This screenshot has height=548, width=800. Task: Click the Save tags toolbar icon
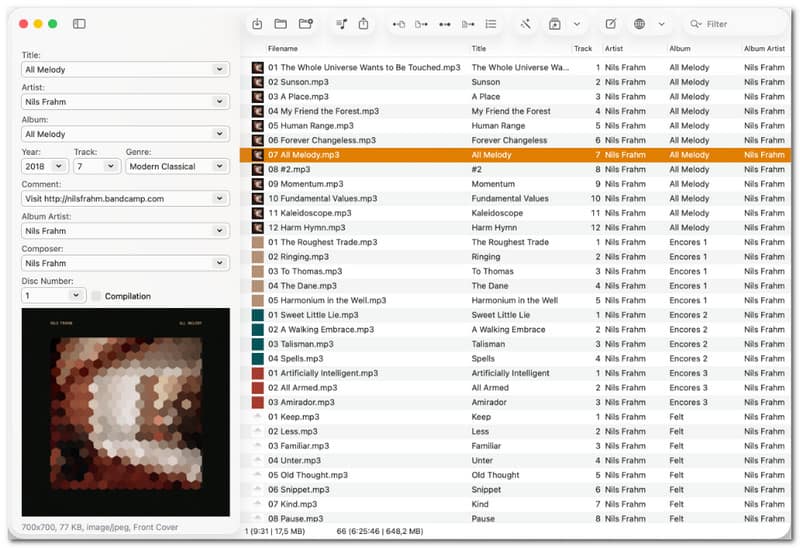[x=257, y=23]
